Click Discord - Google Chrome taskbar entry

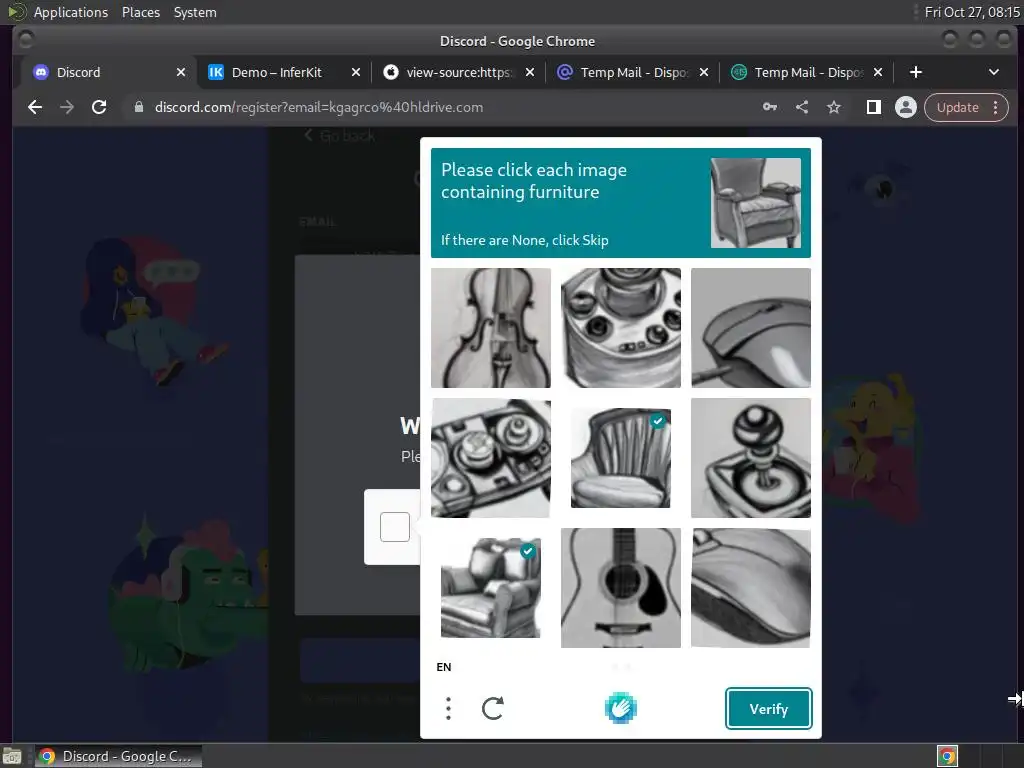(x=118, y=756)
